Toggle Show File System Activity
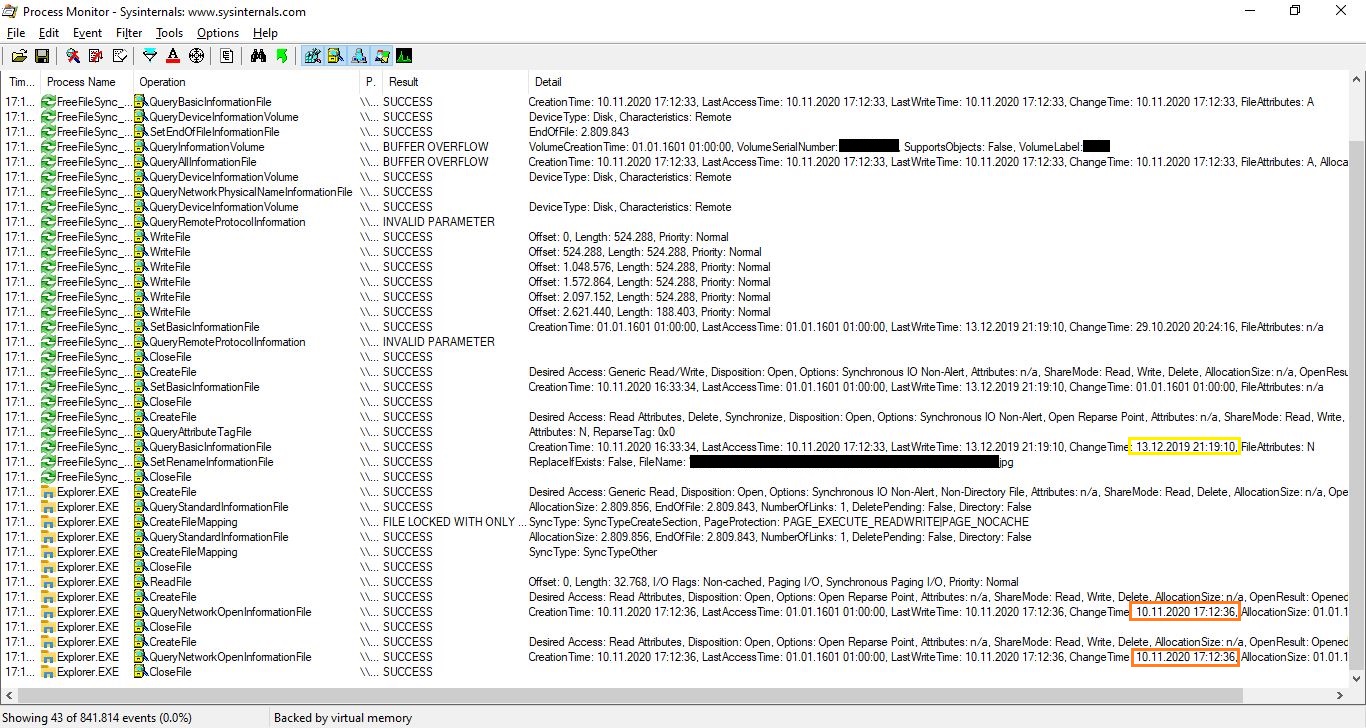The height and width of the screenshot is (728, 1366). click(x=335, y=56)
